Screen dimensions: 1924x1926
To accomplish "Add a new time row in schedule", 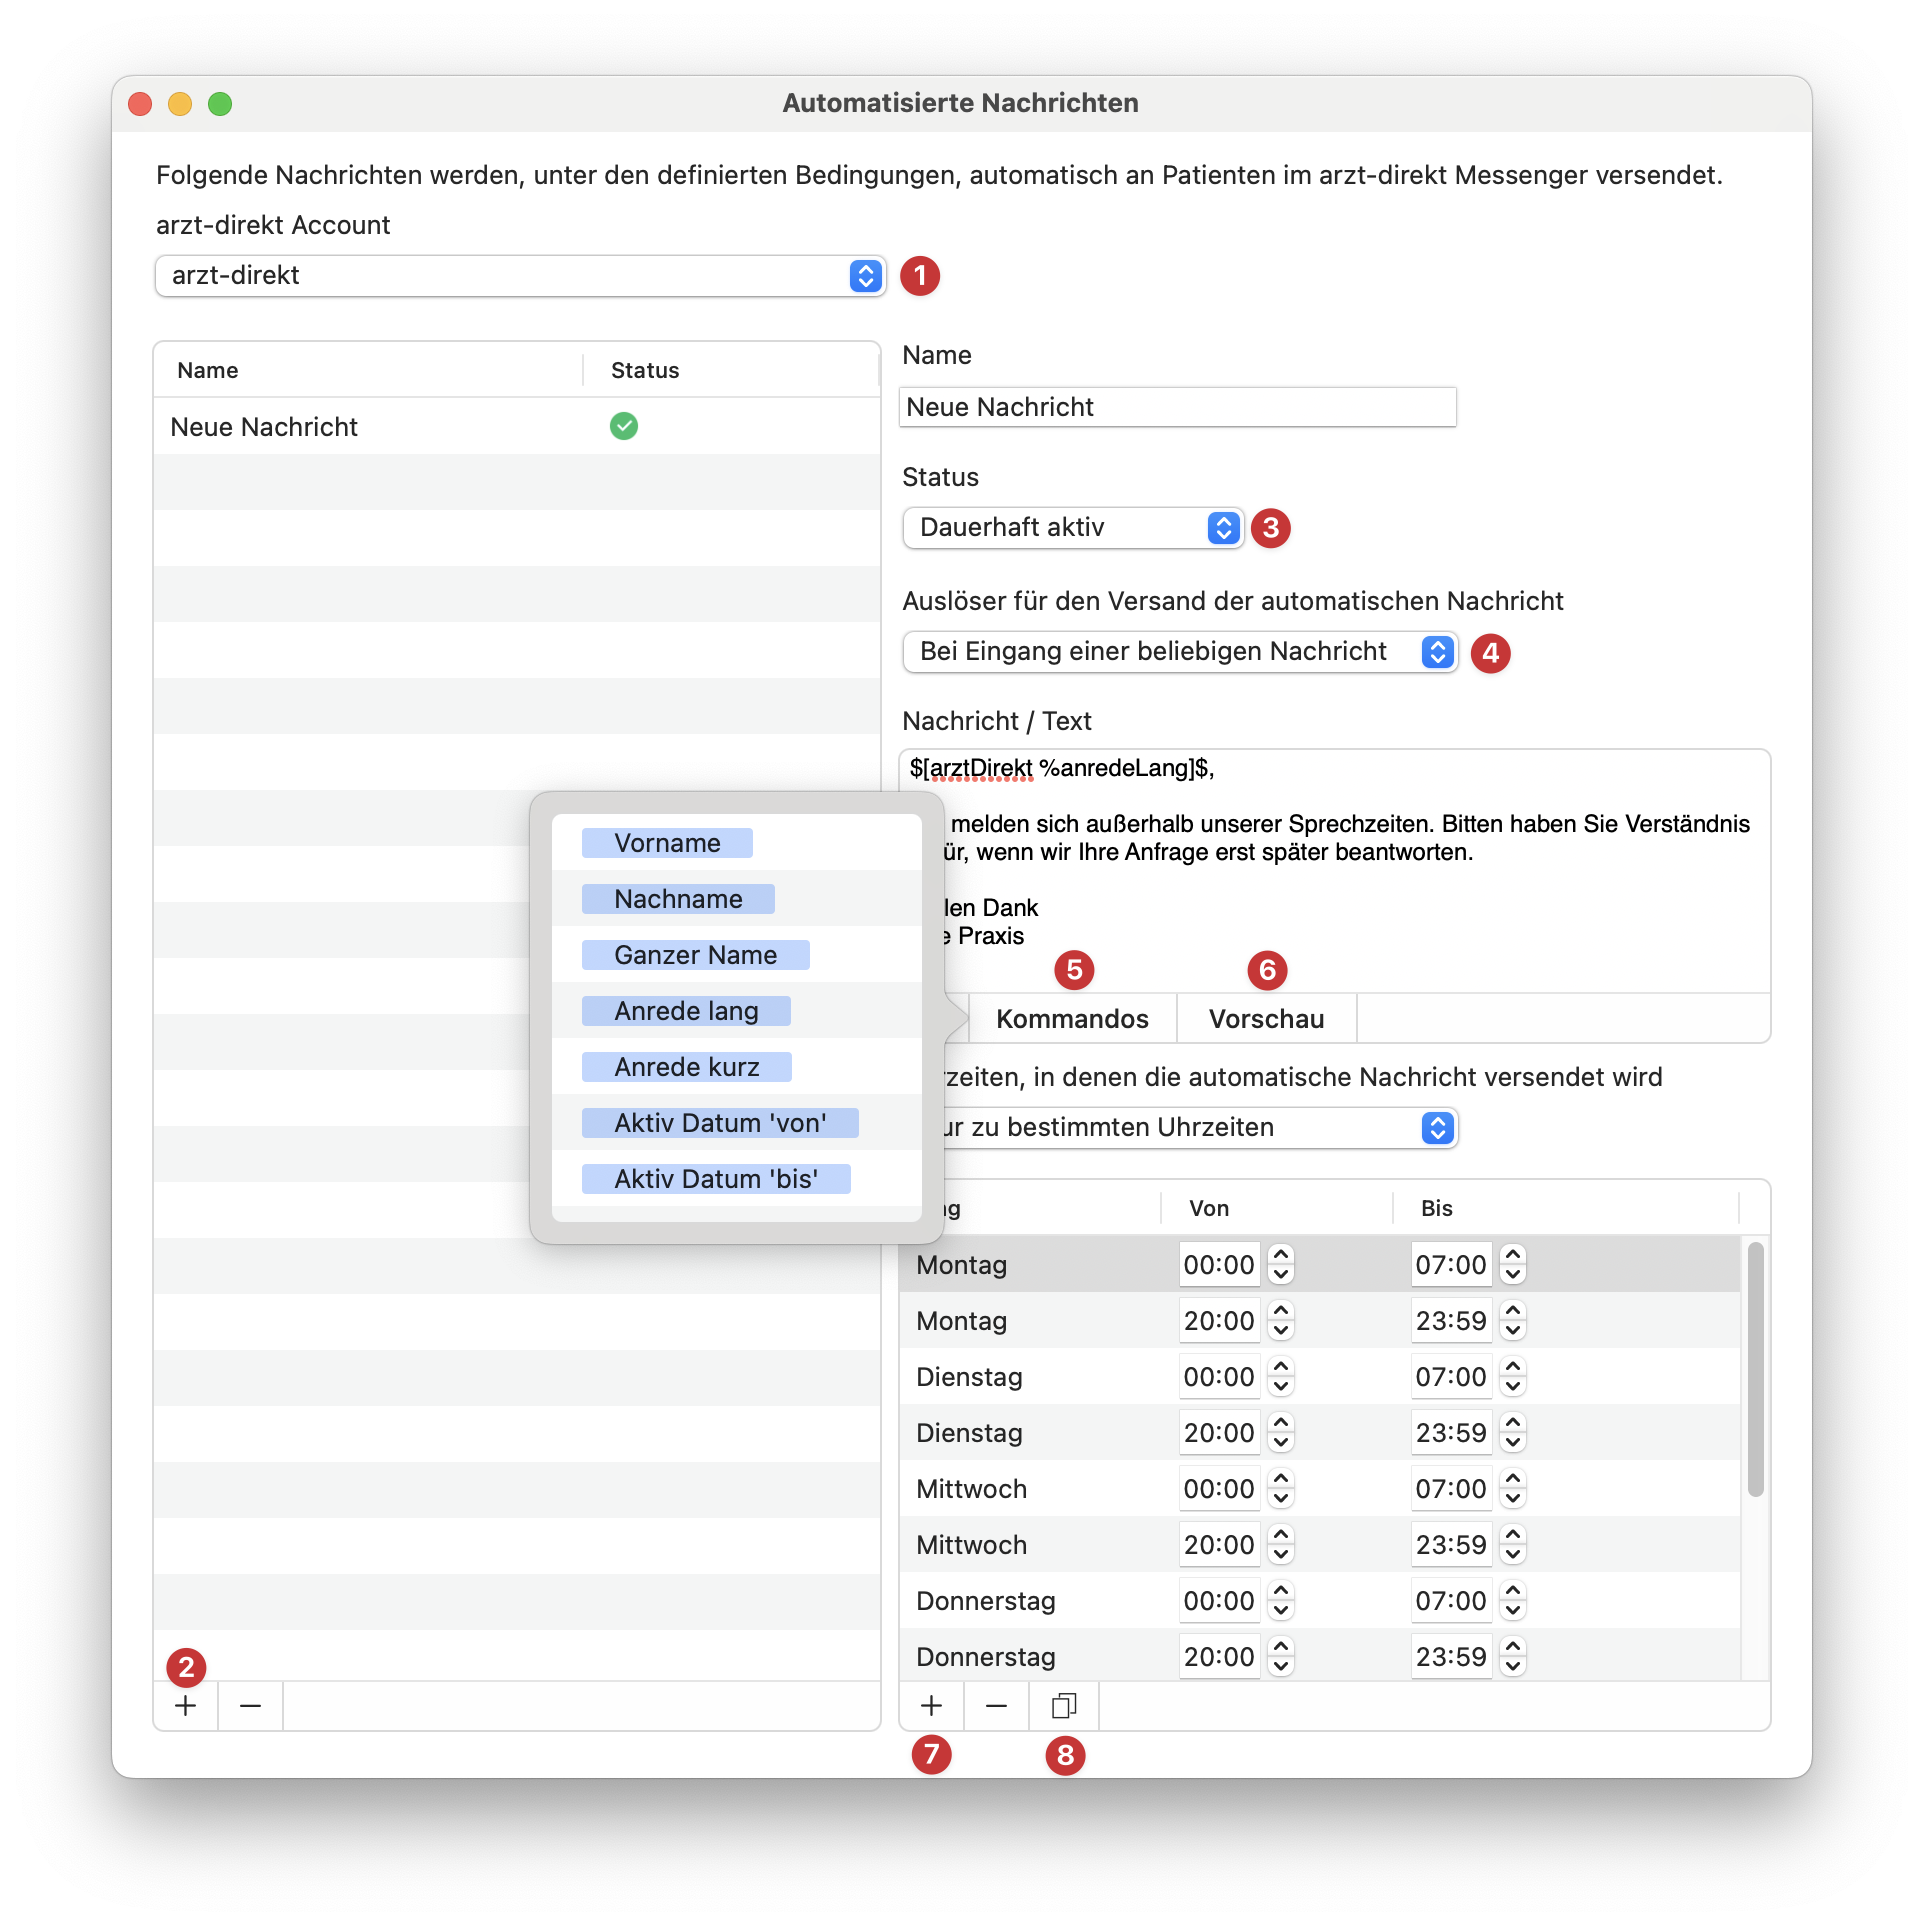I will [x=931, y=1706].
